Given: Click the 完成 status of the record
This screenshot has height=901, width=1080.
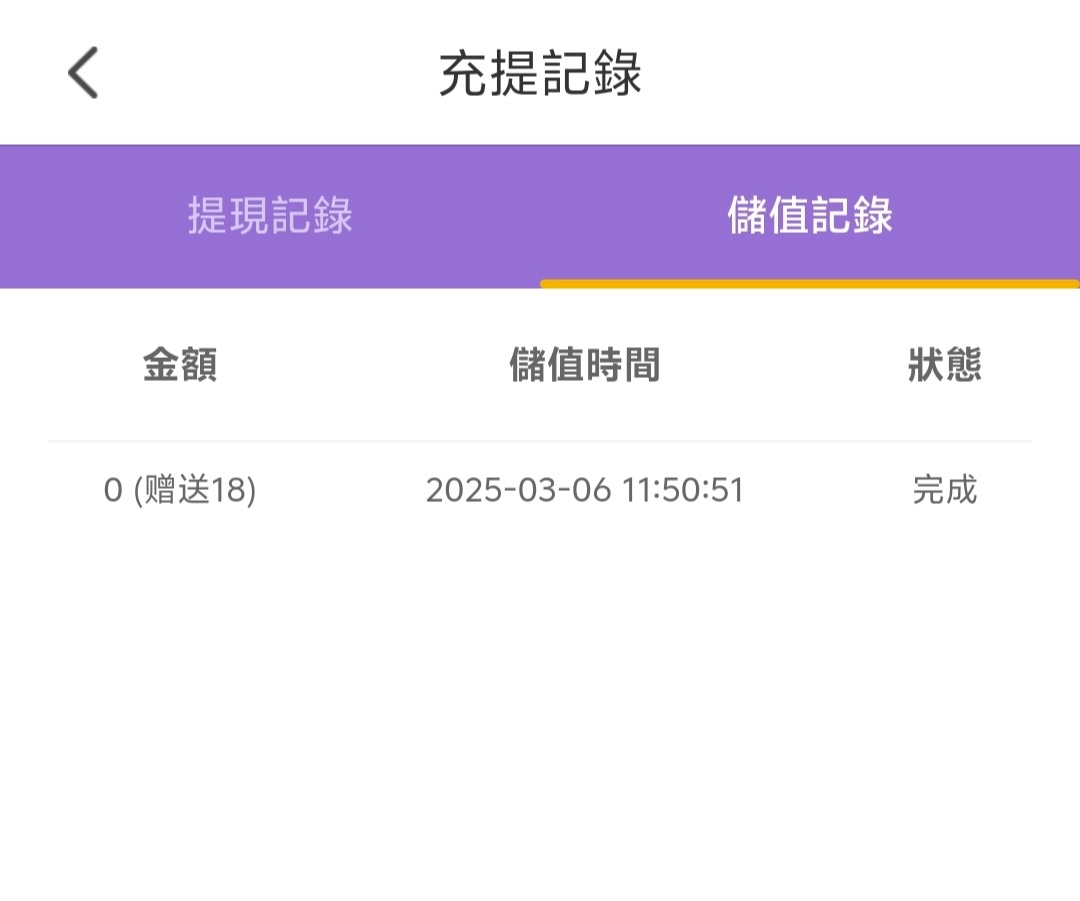Looking at the screenshot, I should 944,491.
